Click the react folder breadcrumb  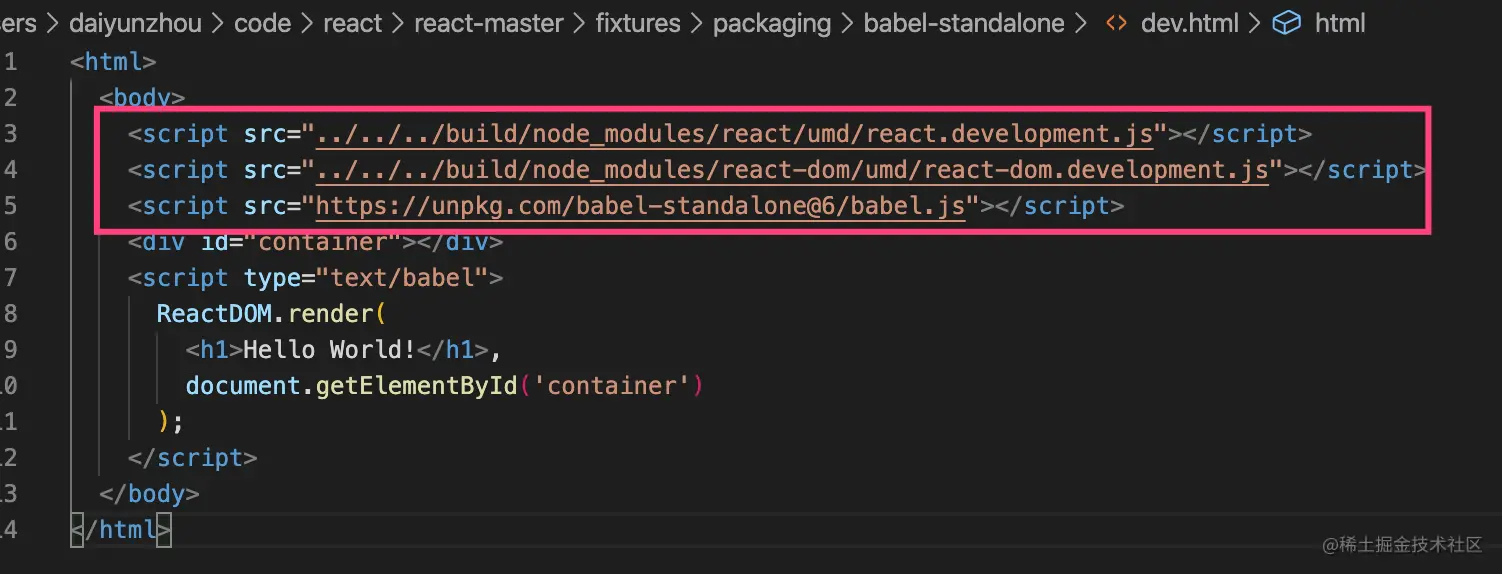pyautogui.click(x=352, y=23)
